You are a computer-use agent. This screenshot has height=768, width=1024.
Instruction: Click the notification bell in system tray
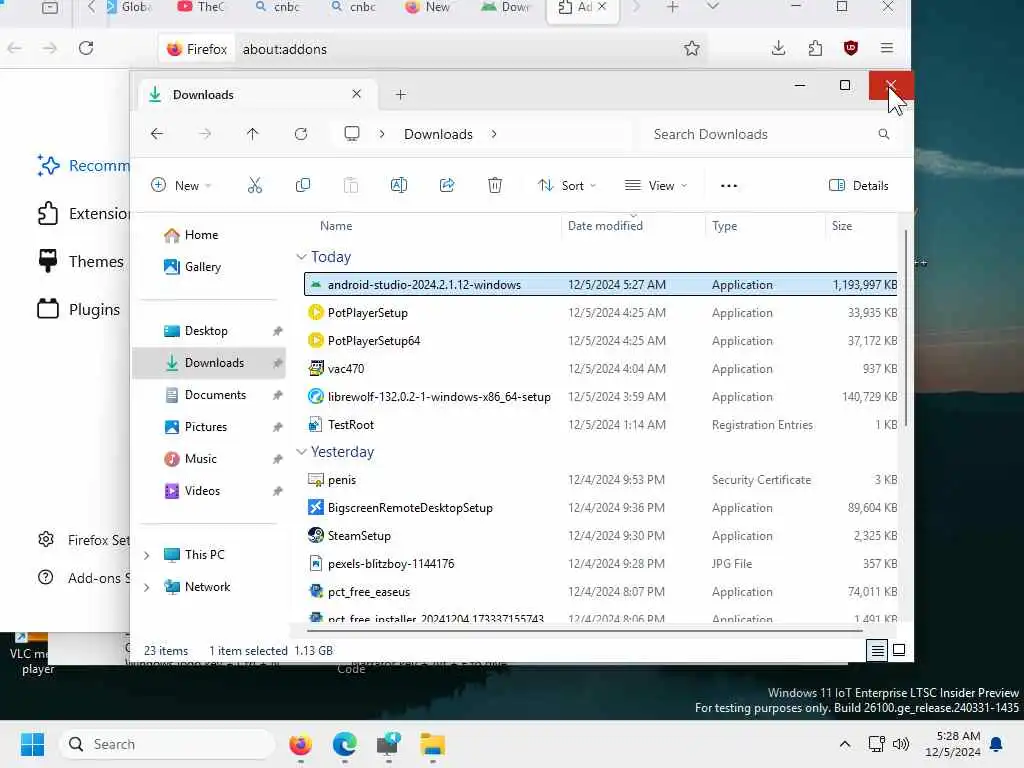tap(996, 744)
